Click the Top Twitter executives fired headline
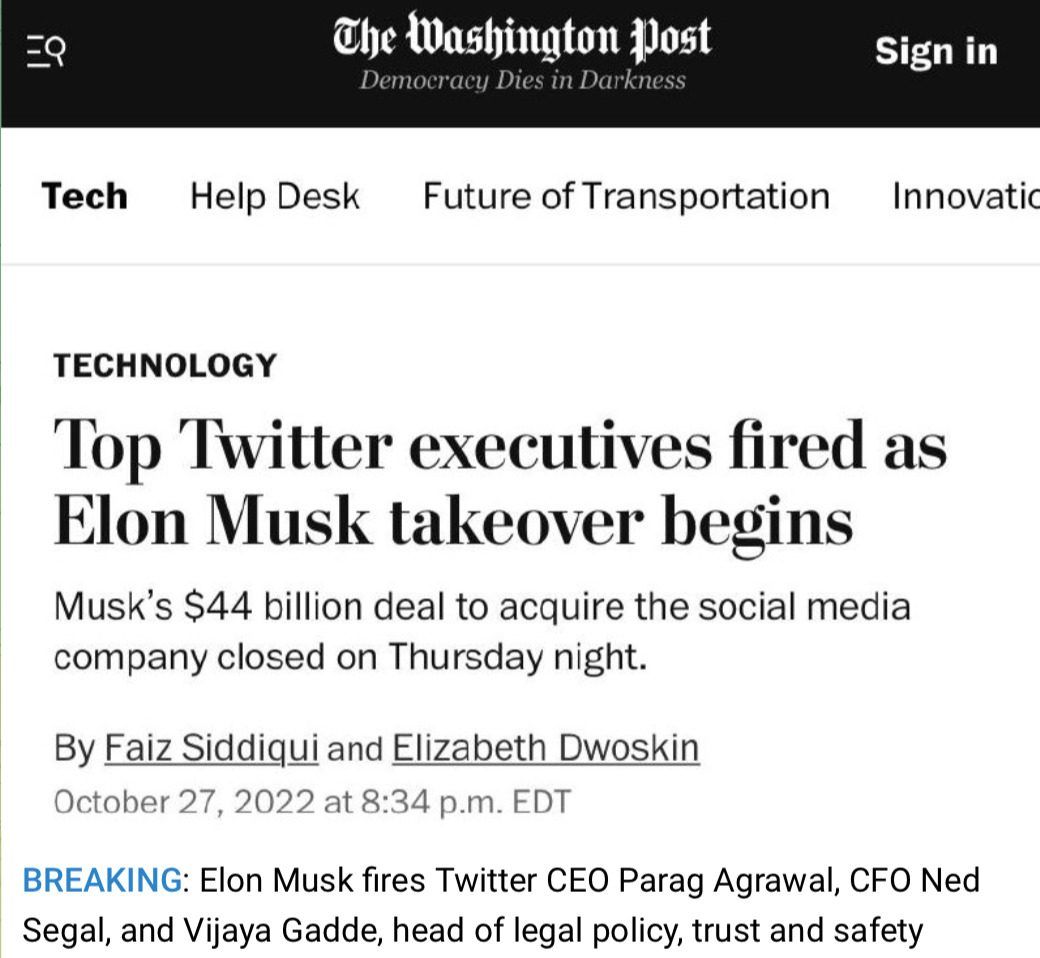The height and width of the screenshot is (958, 1040). pyautogui.click(x=500, y=446)
